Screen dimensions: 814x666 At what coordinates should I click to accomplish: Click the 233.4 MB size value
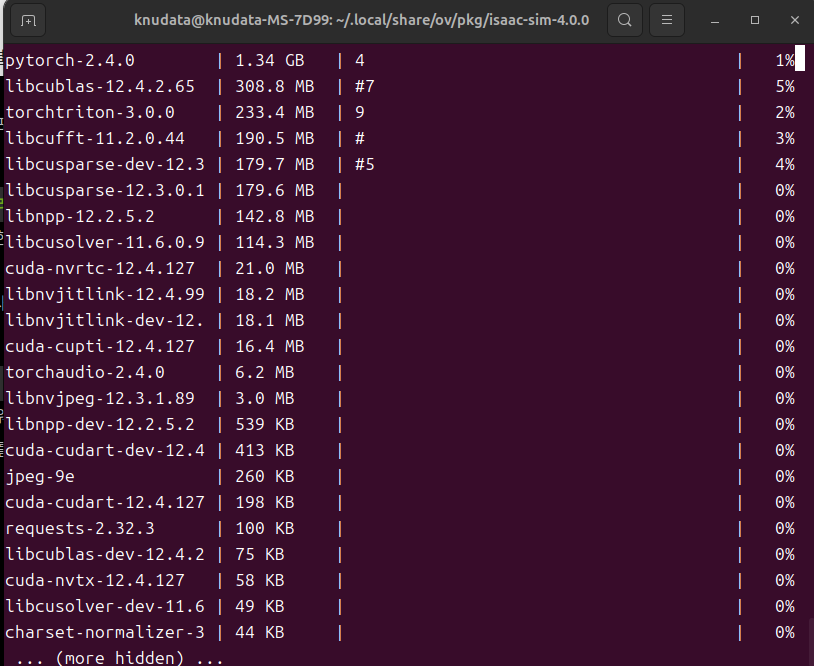(x=275, y=113)
